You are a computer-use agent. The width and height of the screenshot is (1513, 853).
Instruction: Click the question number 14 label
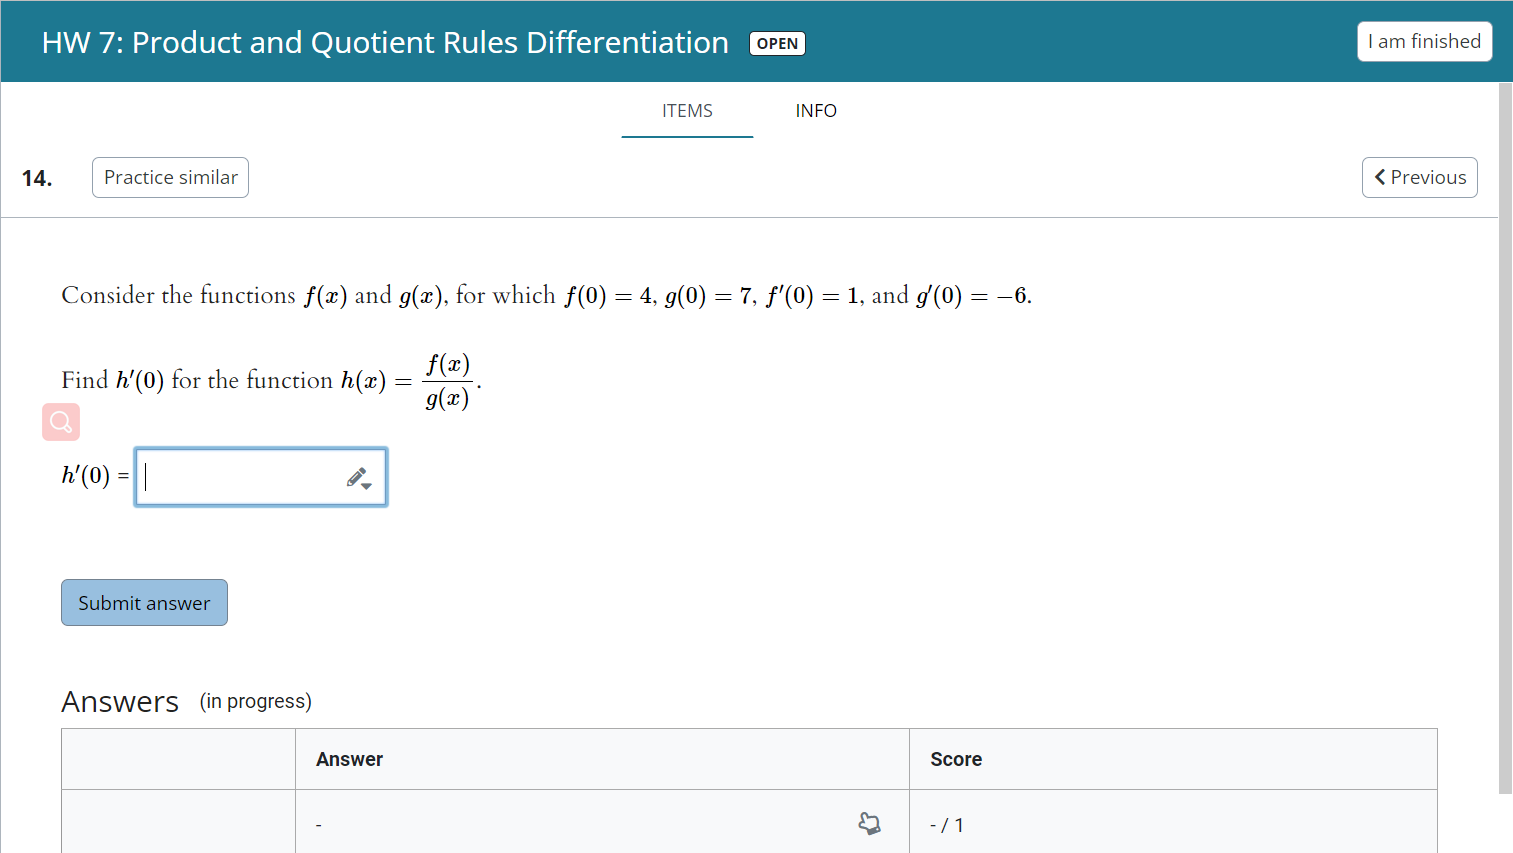point(36,177)
